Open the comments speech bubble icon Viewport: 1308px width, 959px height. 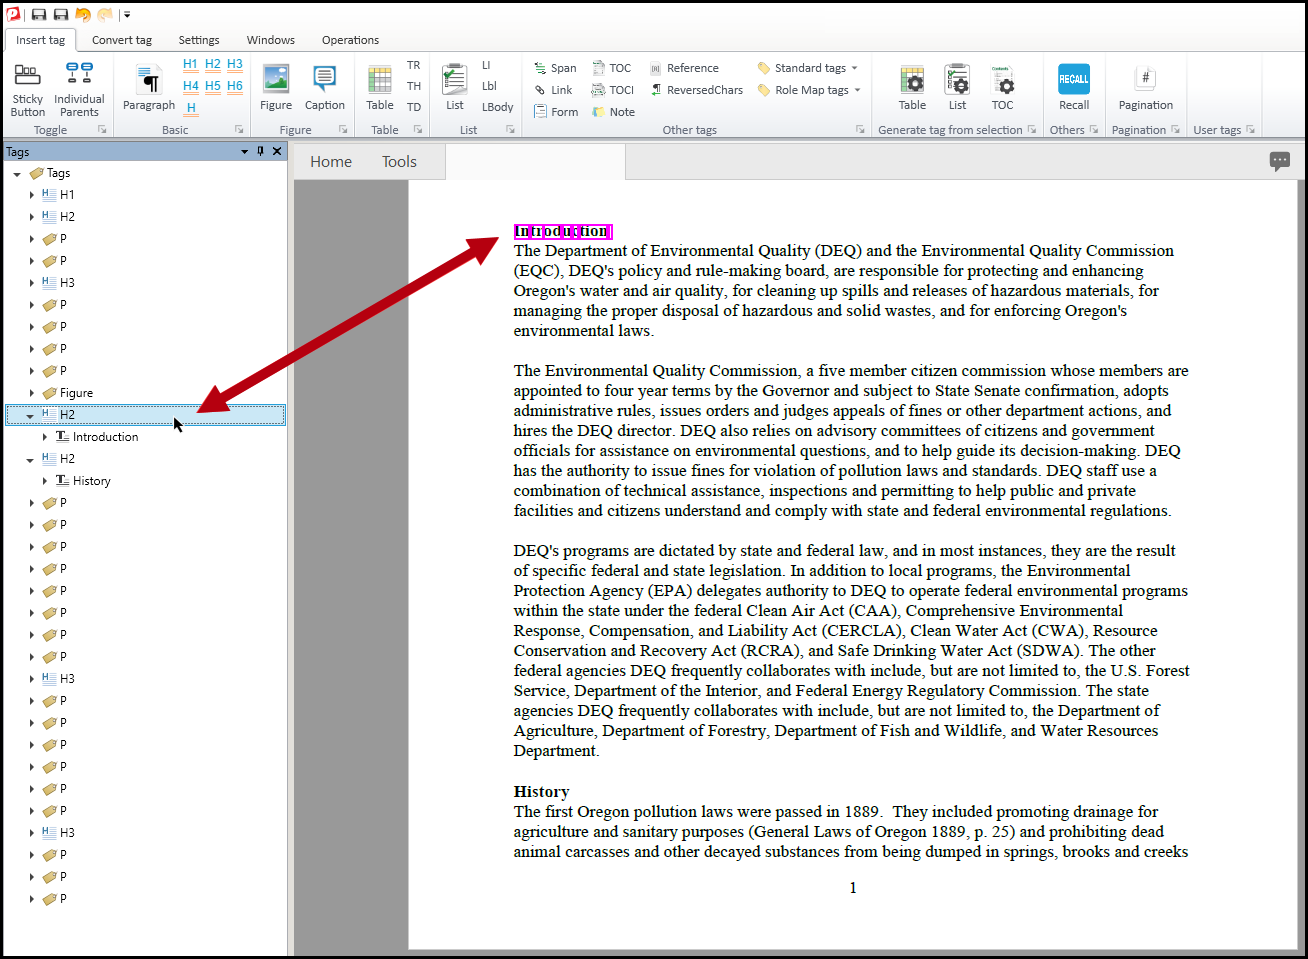pyautogui.click(x=1279, y=161)
